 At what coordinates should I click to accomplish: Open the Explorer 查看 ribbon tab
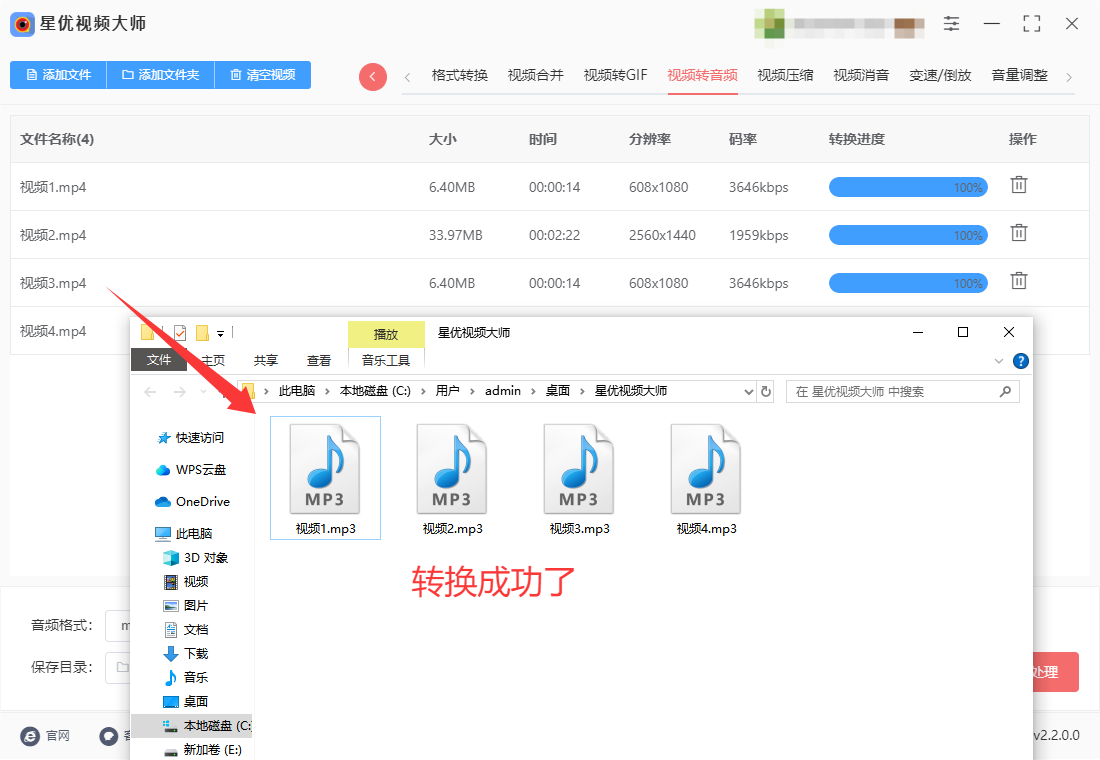pyautogui.click(x=318, y=361)
